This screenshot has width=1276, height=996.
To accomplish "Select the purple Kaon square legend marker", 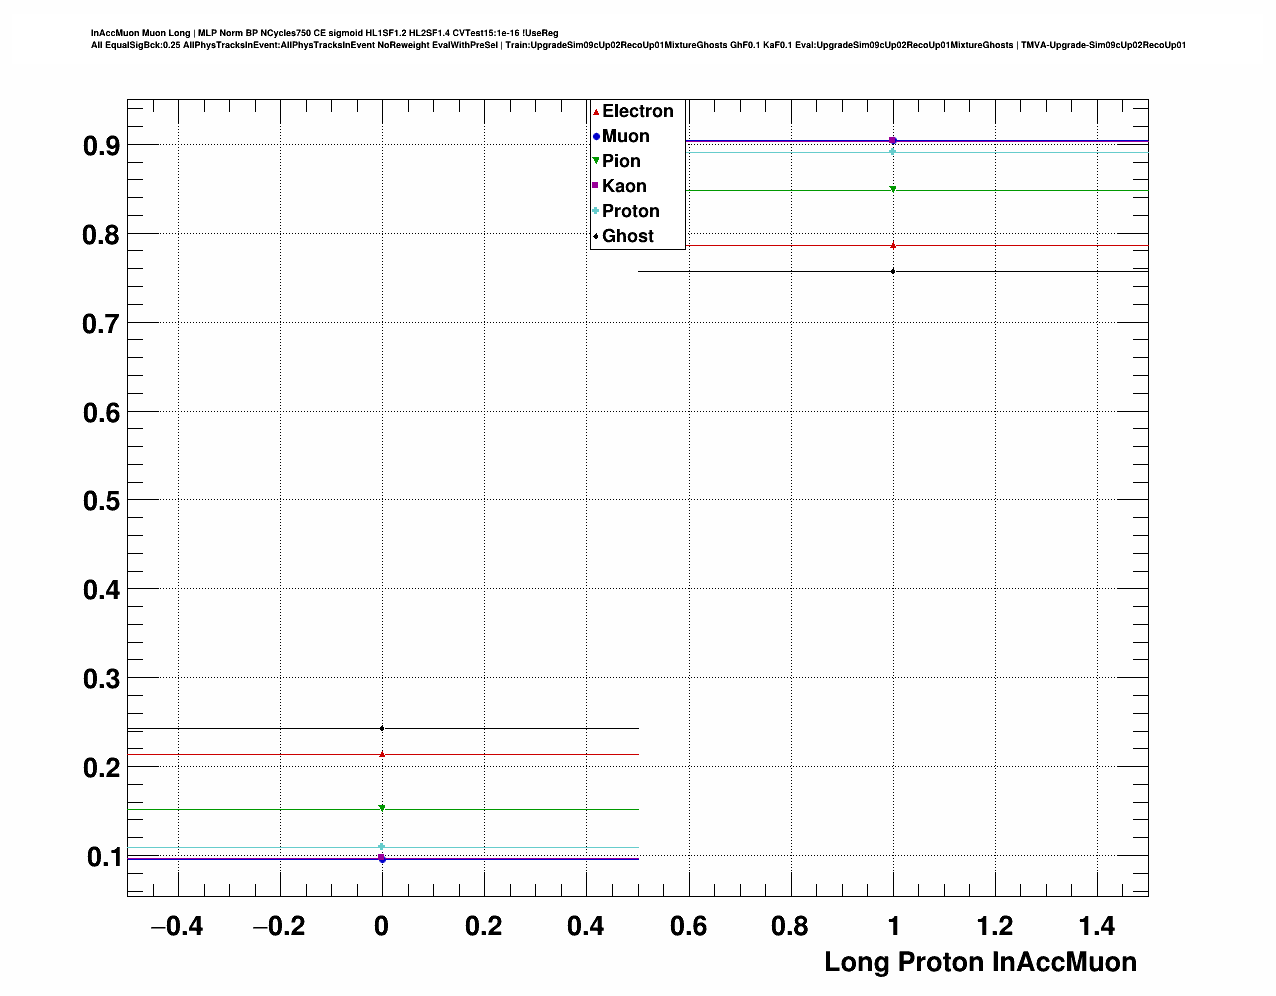I will tap(596, 186).
